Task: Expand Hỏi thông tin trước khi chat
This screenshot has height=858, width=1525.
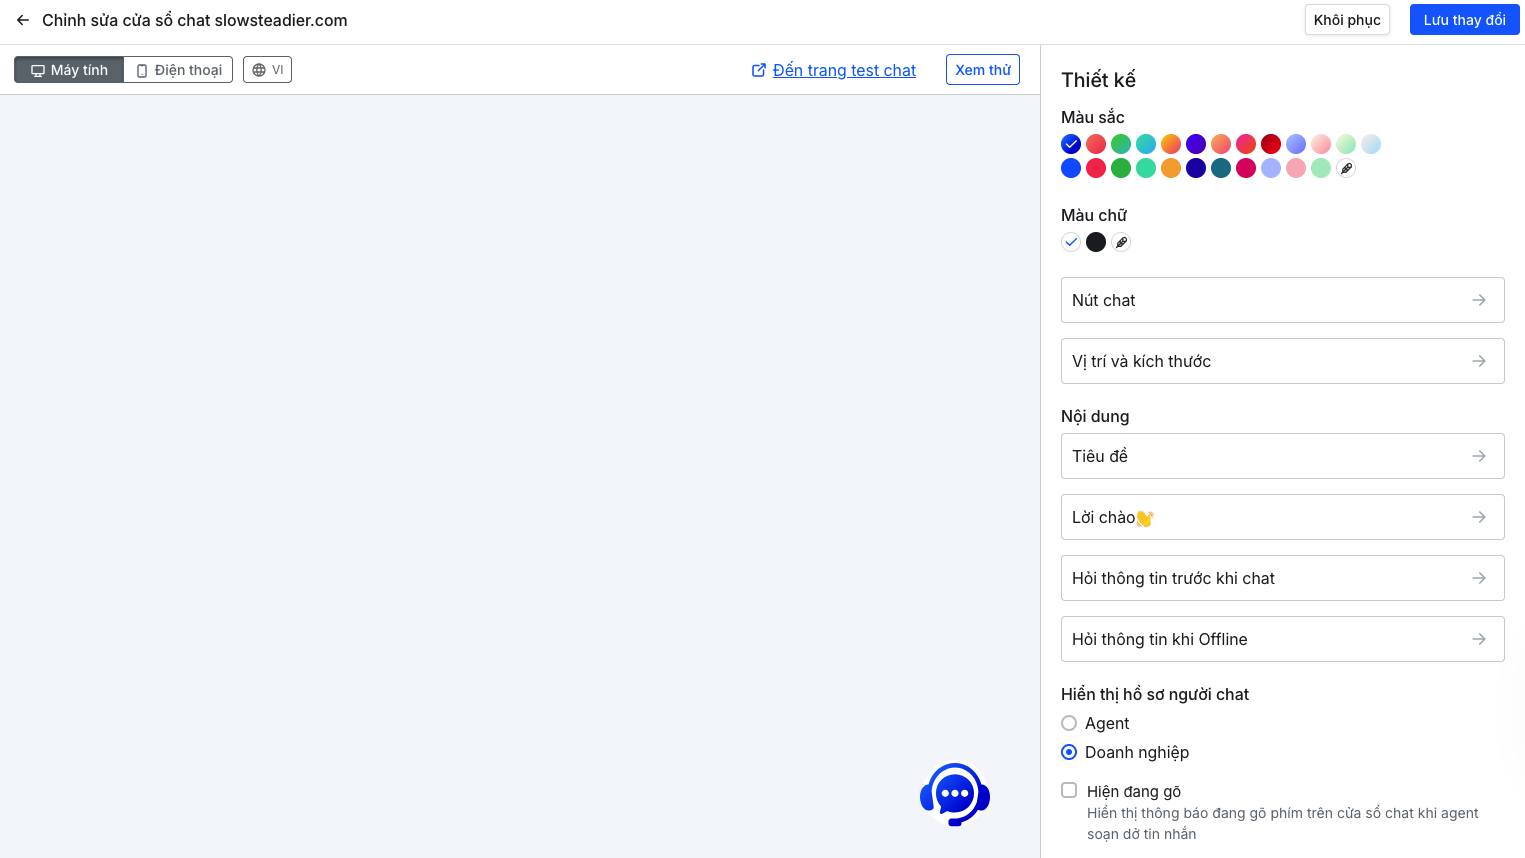Action: pos(1282,578)
